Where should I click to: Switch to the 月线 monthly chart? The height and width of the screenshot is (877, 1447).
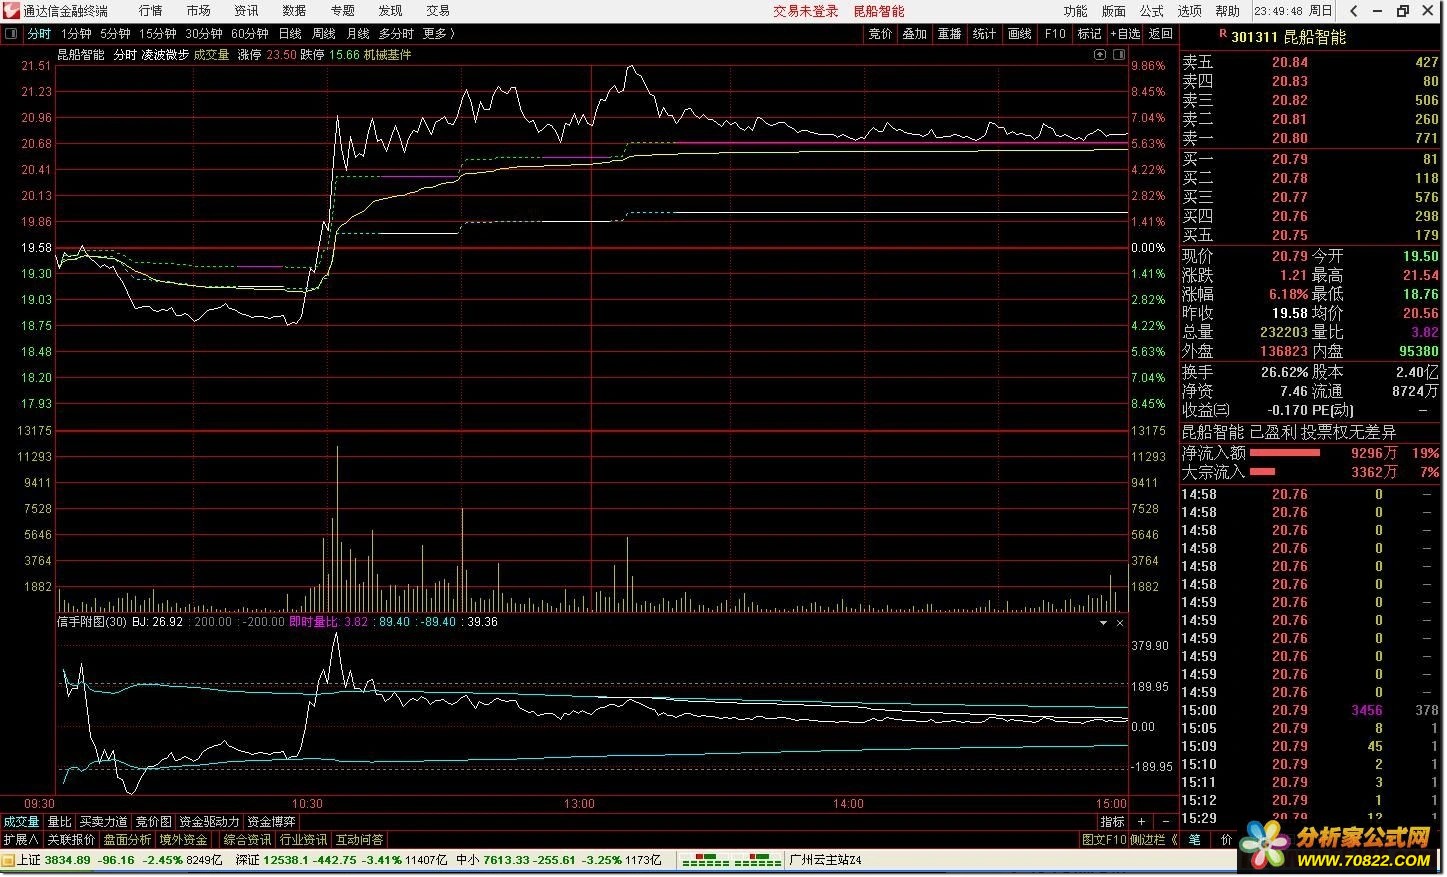tap(358, 34)
